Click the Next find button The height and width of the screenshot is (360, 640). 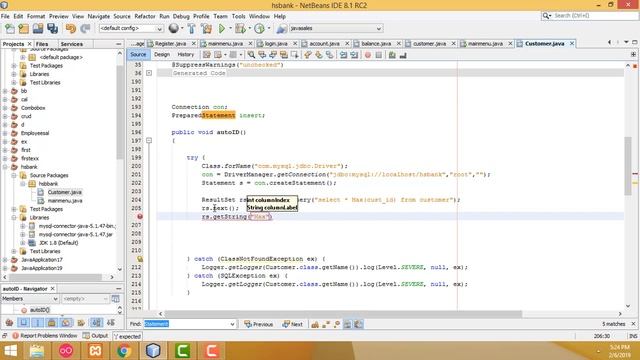(293, 324)
